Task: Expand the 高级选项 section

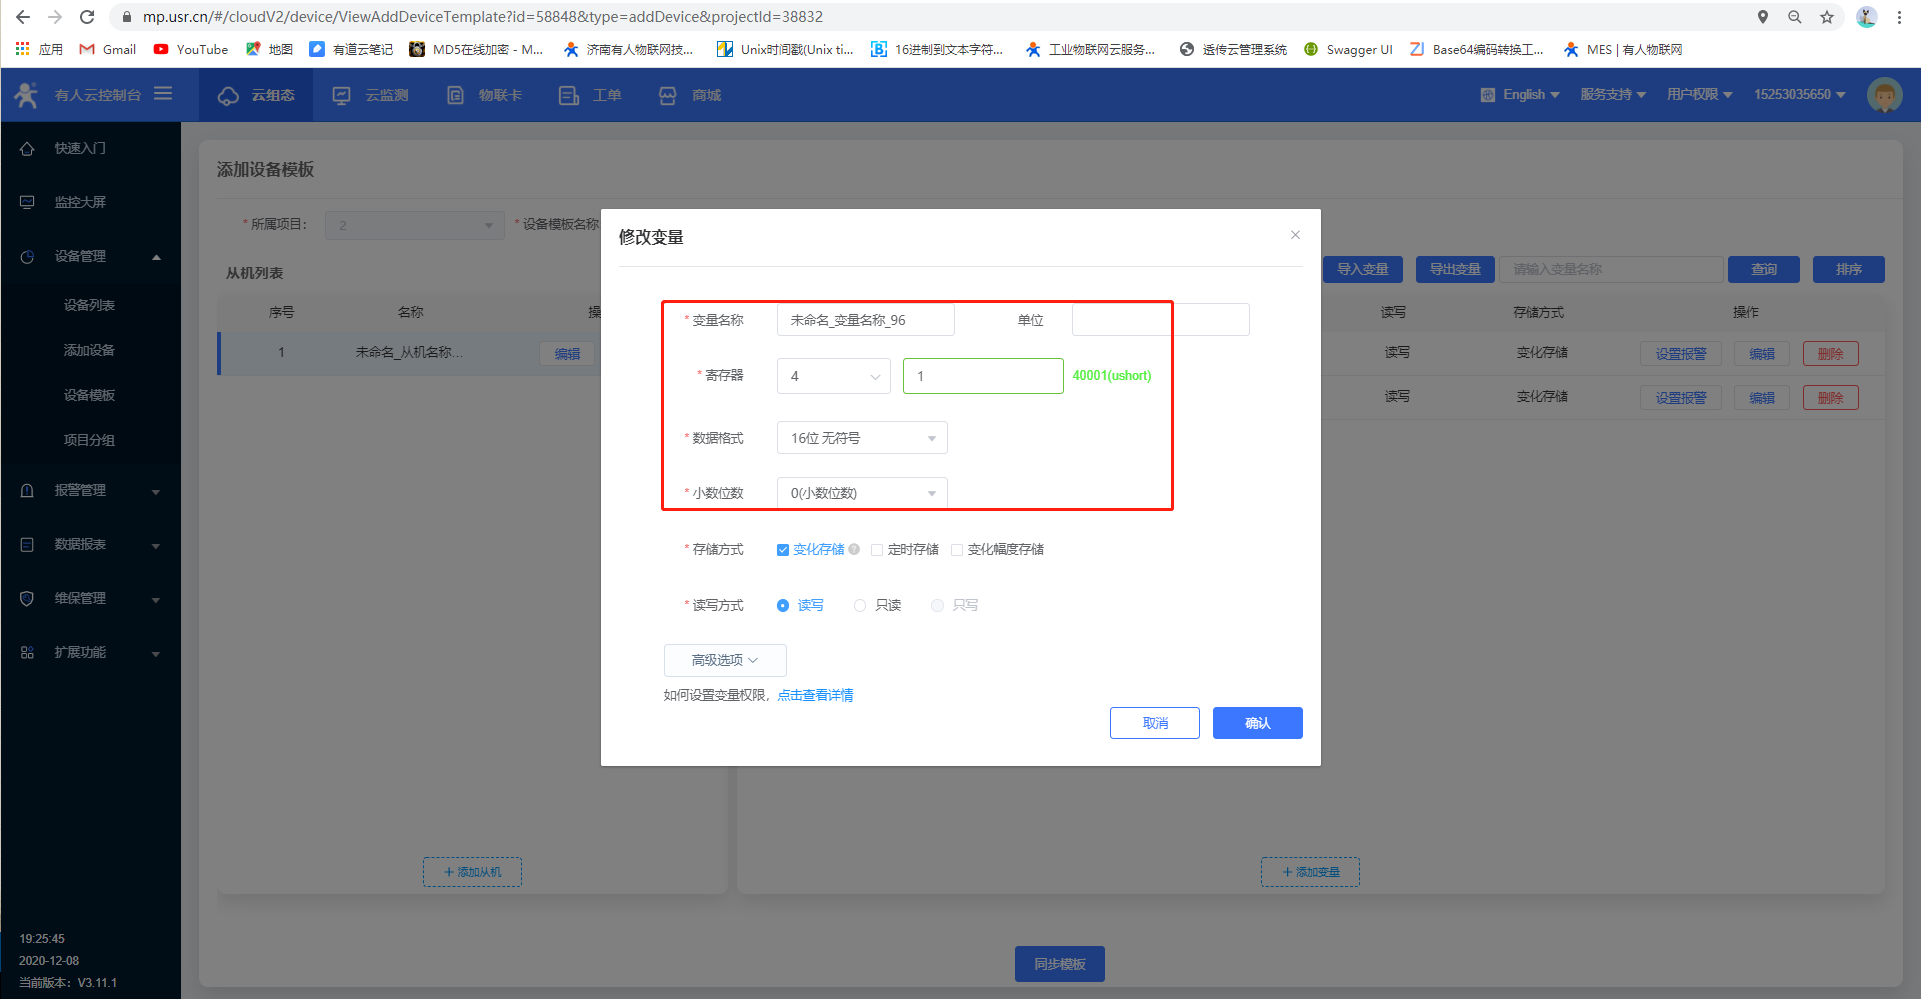Action: 724,660
